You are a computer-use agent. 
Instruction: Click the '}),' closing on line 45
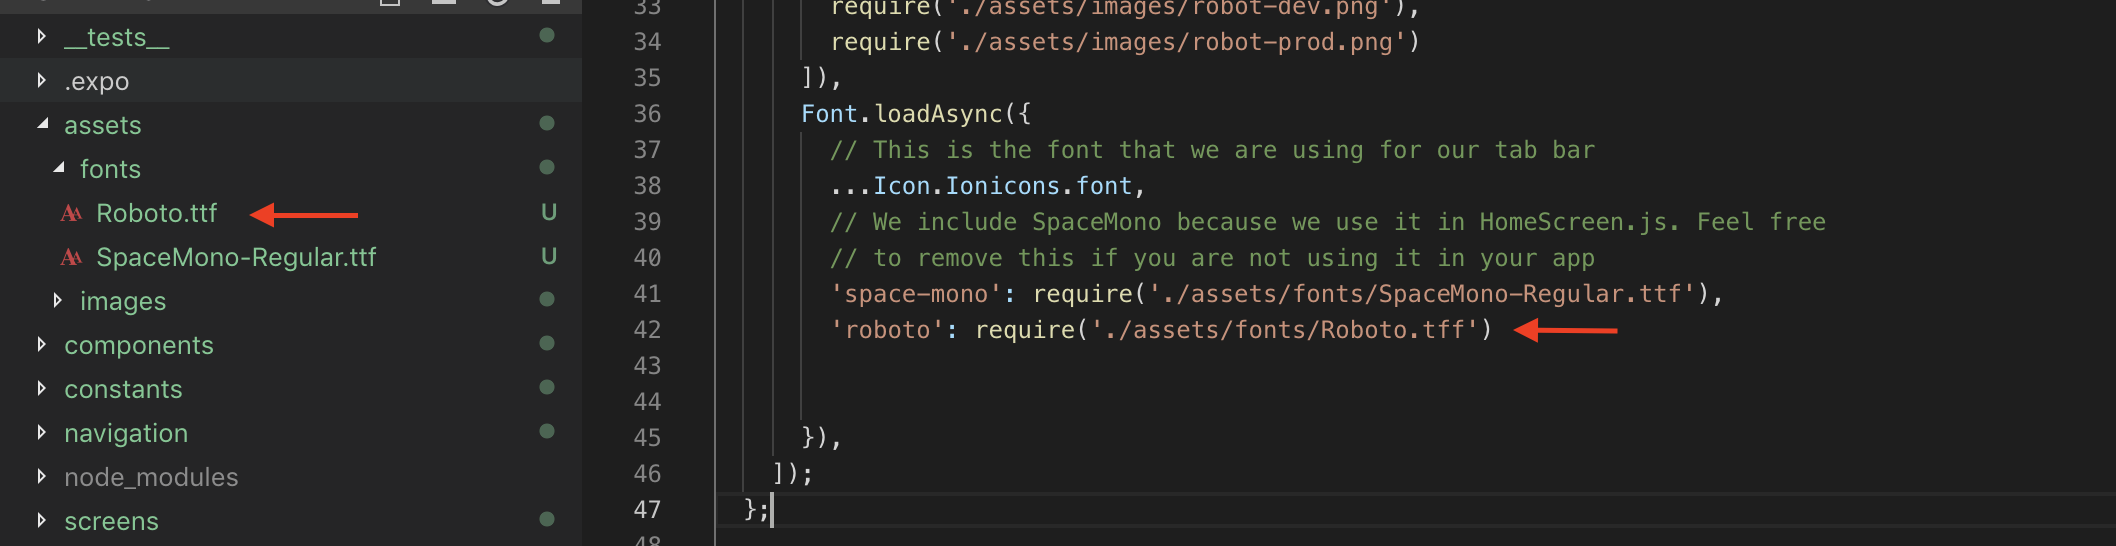(x=822, y=438)
